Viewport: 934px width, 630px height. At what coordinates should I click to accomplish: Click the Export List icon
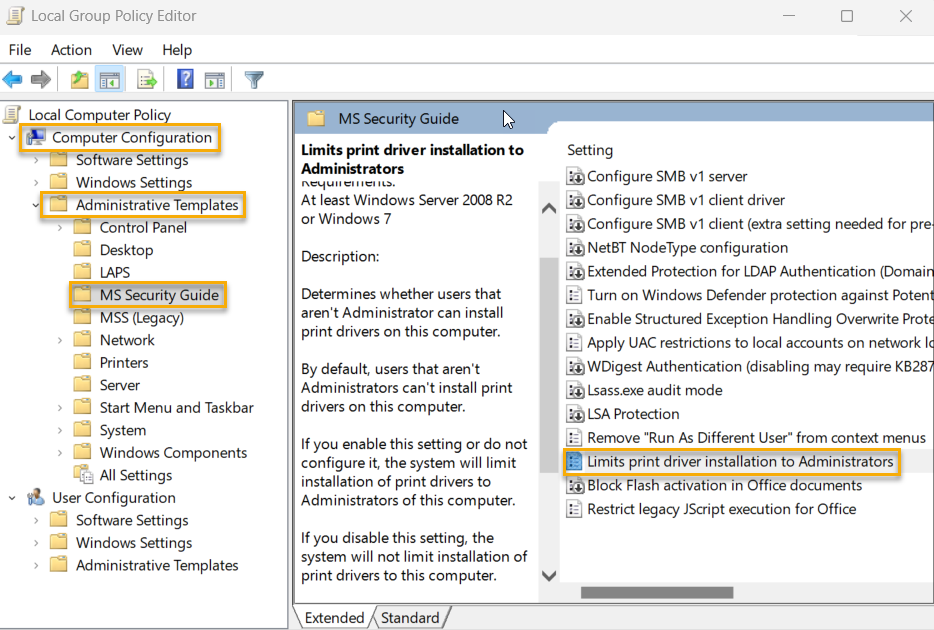coord(146,80)
